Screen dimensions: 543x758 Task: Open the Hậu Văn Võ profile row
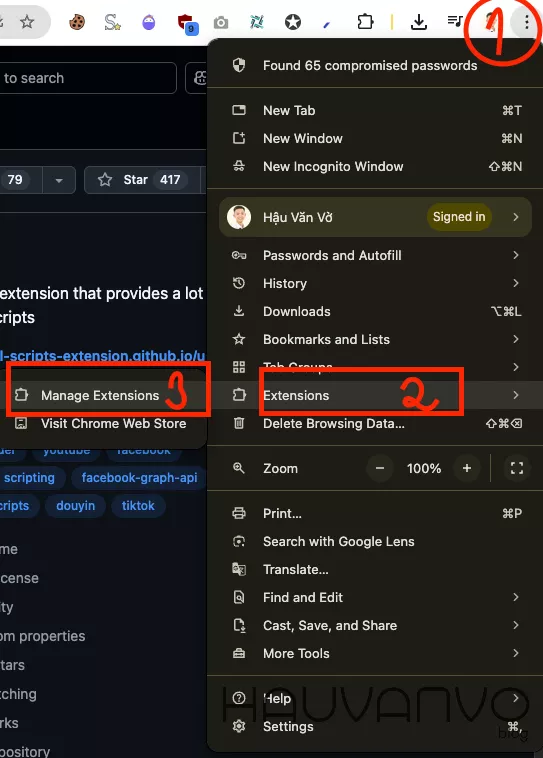pos(375,217)
